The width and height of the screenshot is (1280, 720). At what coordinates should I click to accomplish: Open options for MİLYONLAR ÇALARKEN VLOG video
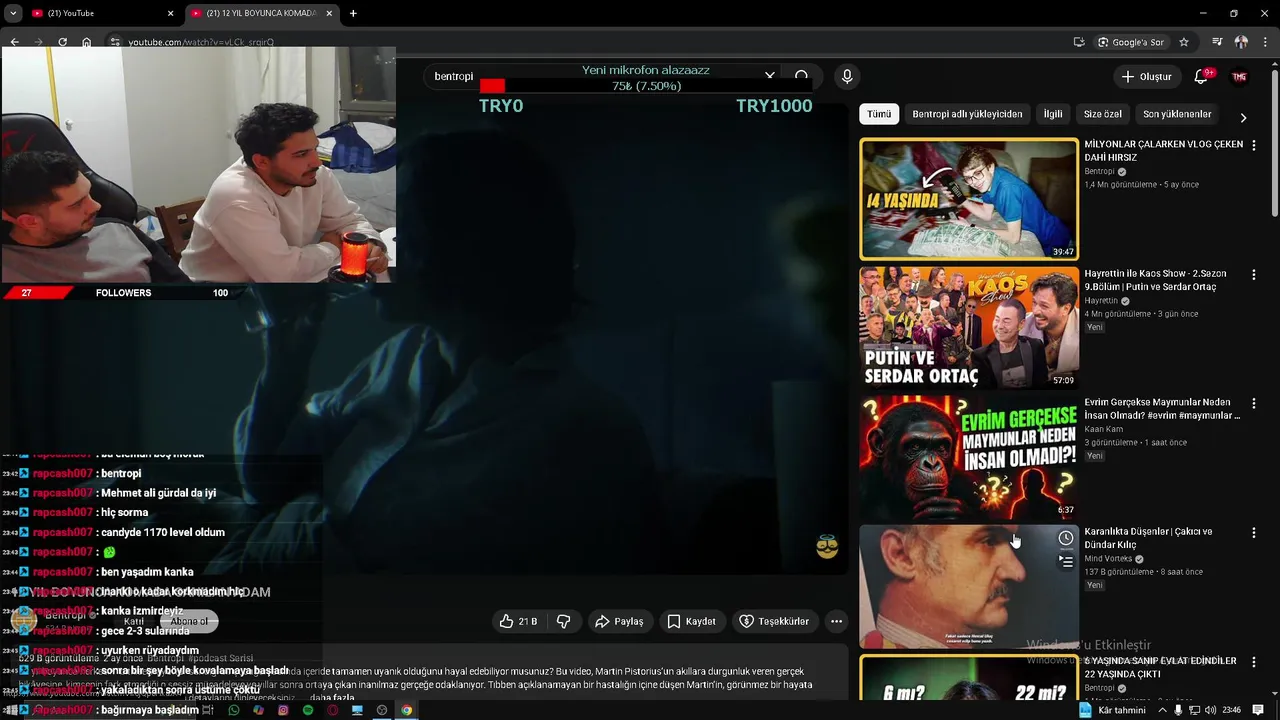(1254, 145)
